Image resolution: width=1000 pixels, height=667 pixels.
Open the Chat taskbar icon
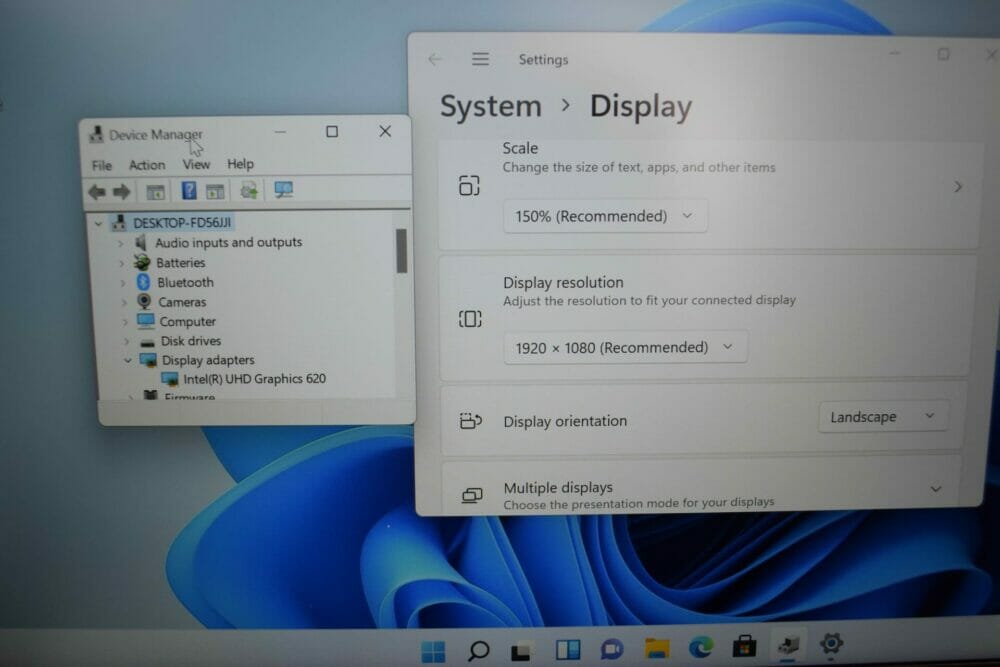pyautogui.click(x=612, y=649)
